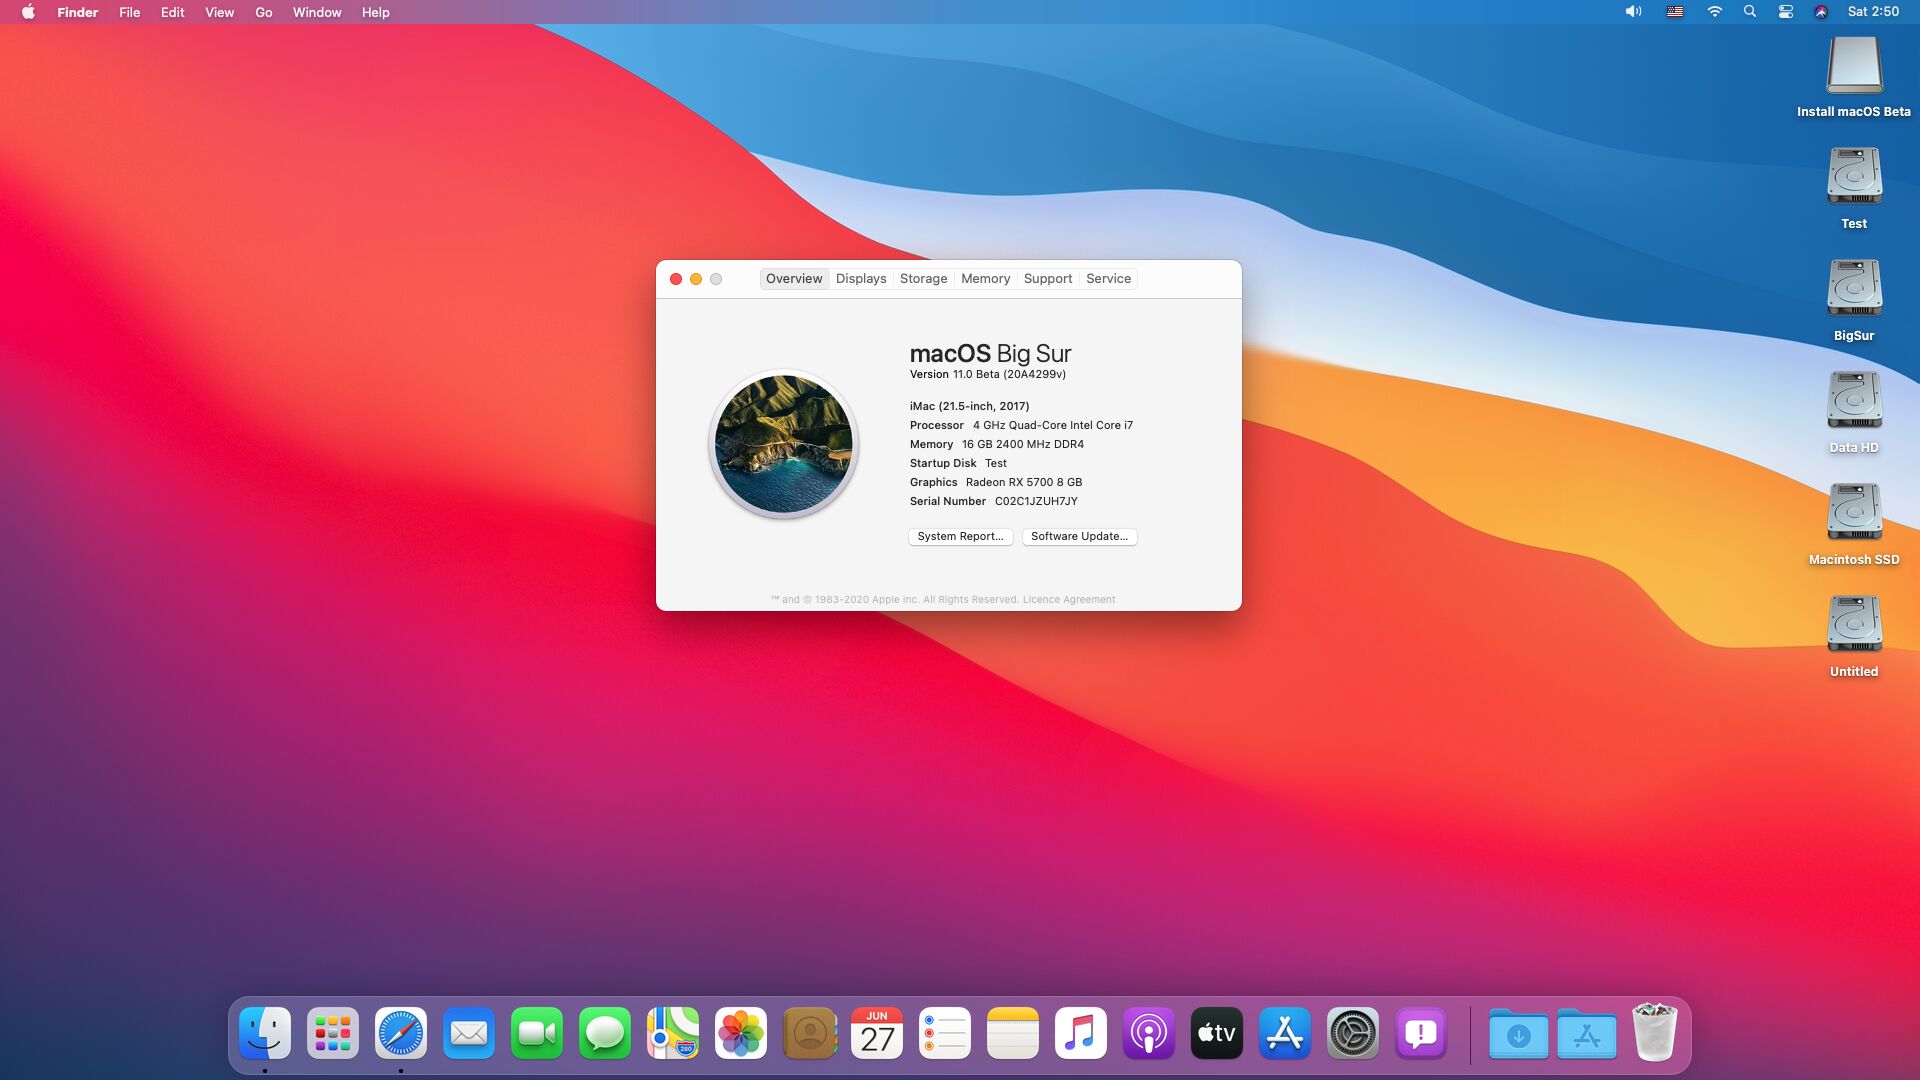Open the App Store dock icon

click(x=1285, y=1033)
